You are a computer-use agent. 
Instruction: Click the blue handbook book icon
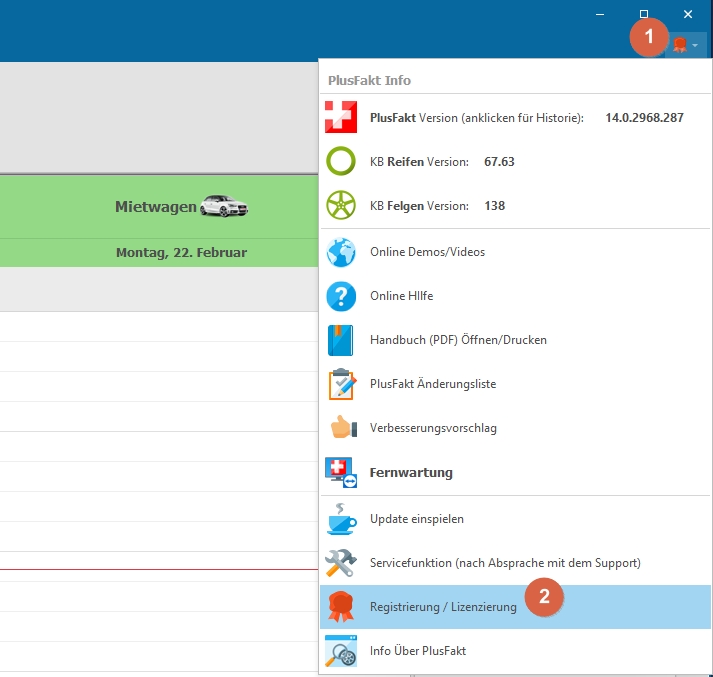[x=340, y=340]
